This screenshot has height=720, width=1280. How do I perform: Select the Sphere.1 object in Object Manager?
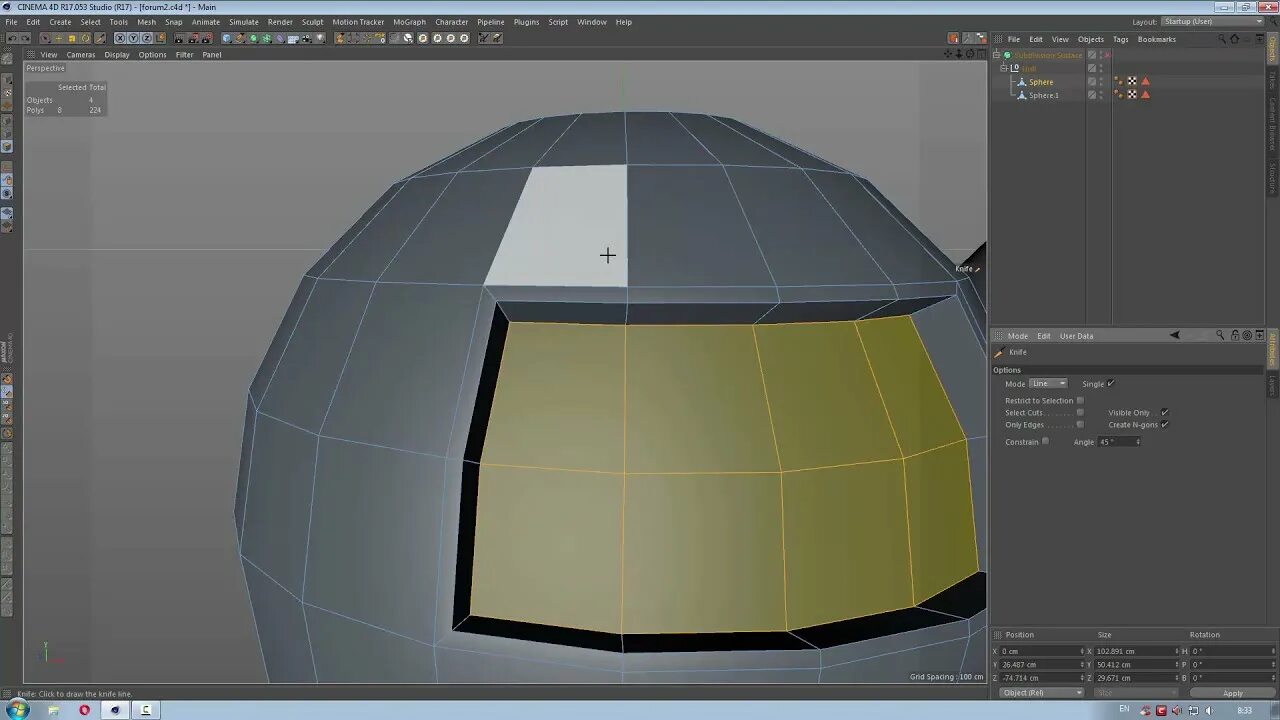(1044, 95)
